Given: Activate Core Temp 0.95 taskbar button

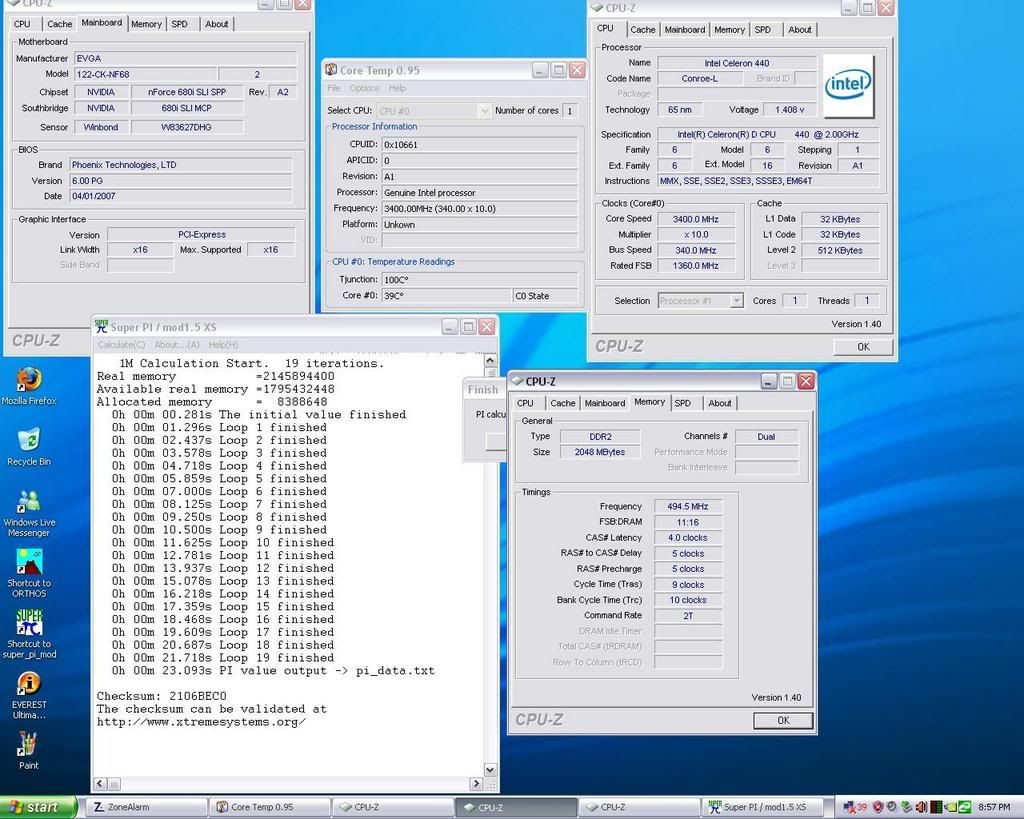Looking at the screenshot, I should tap(270, 807).
